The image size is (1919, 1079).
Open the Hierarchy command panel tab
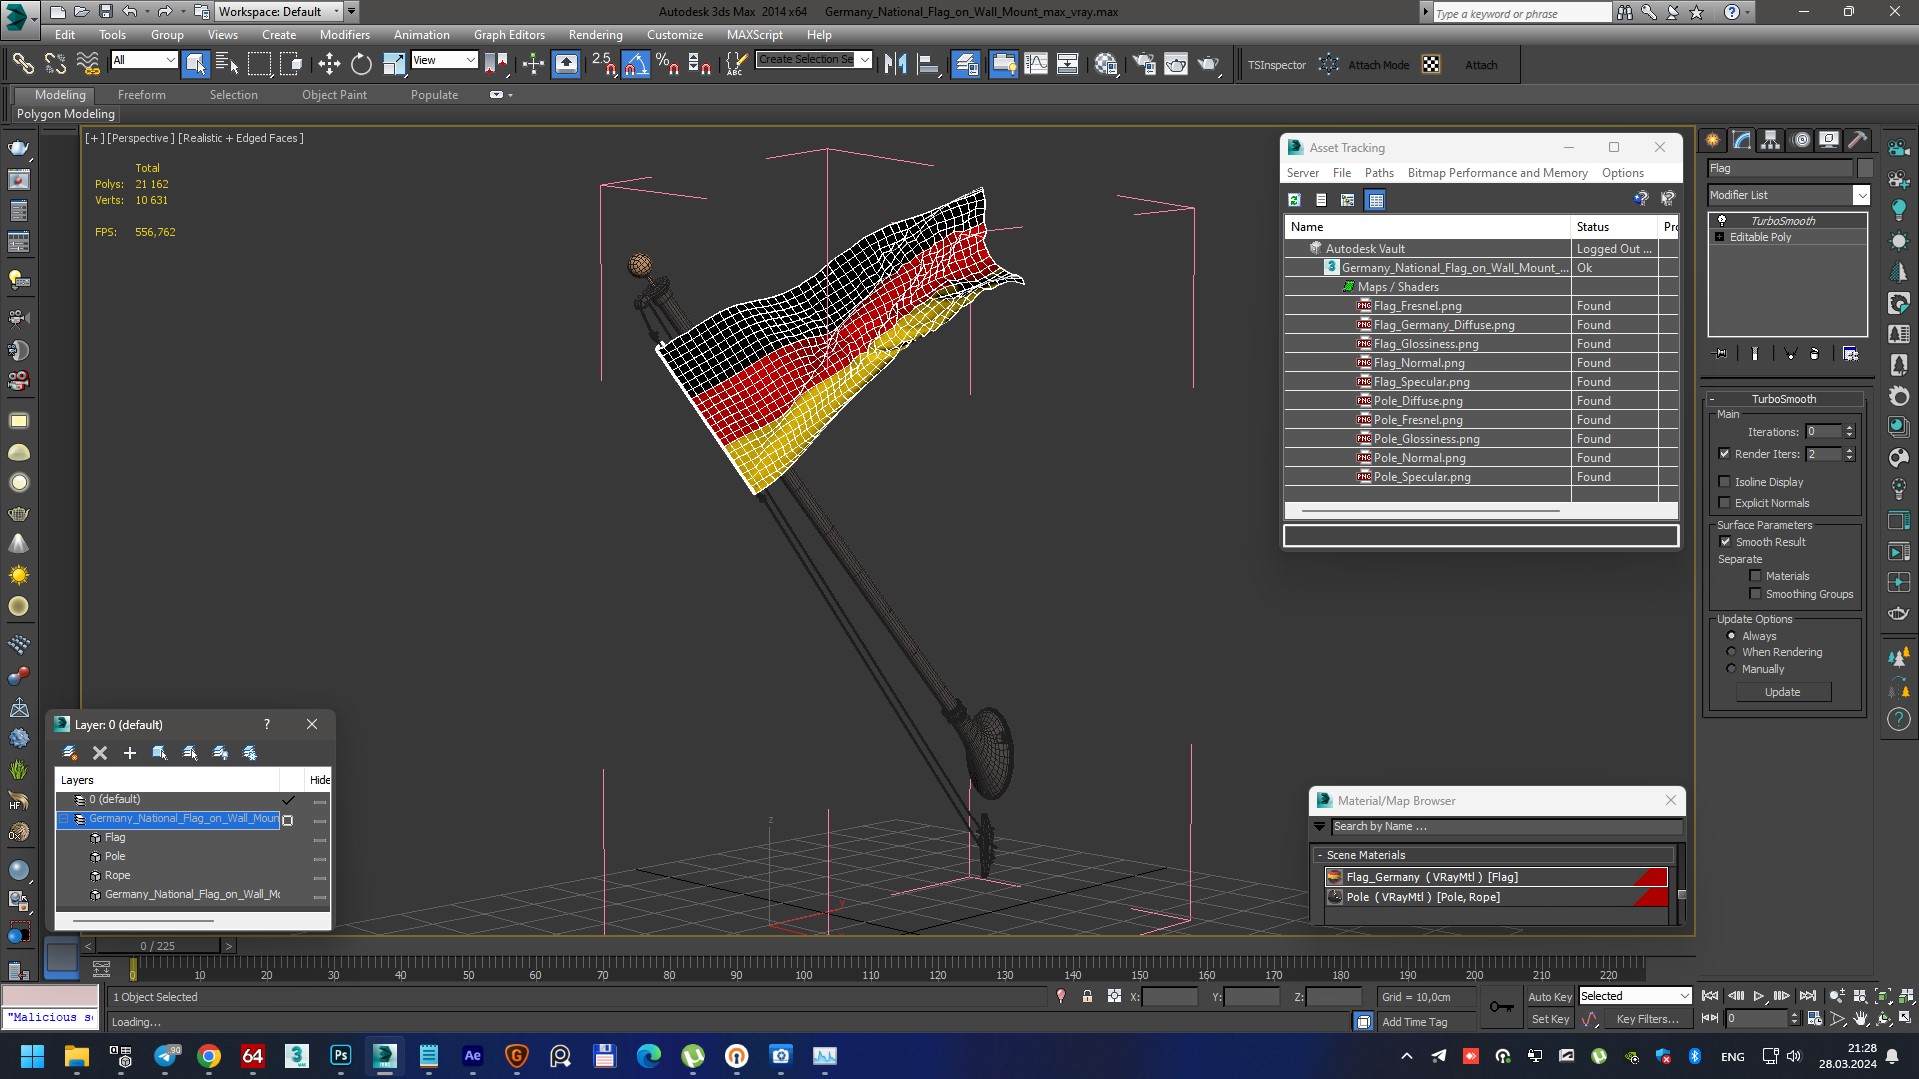pos(1771,140)
